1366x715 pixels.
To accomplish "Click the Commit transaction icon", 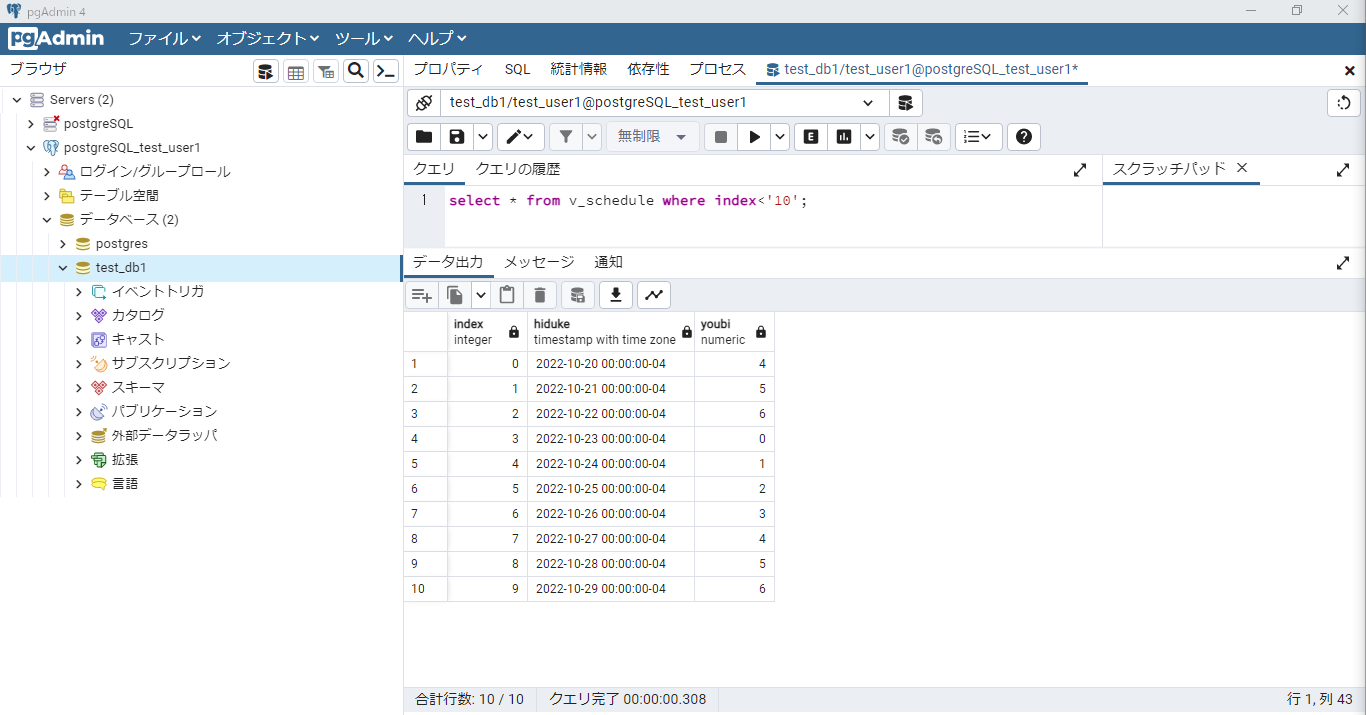I will coord(901,137).
